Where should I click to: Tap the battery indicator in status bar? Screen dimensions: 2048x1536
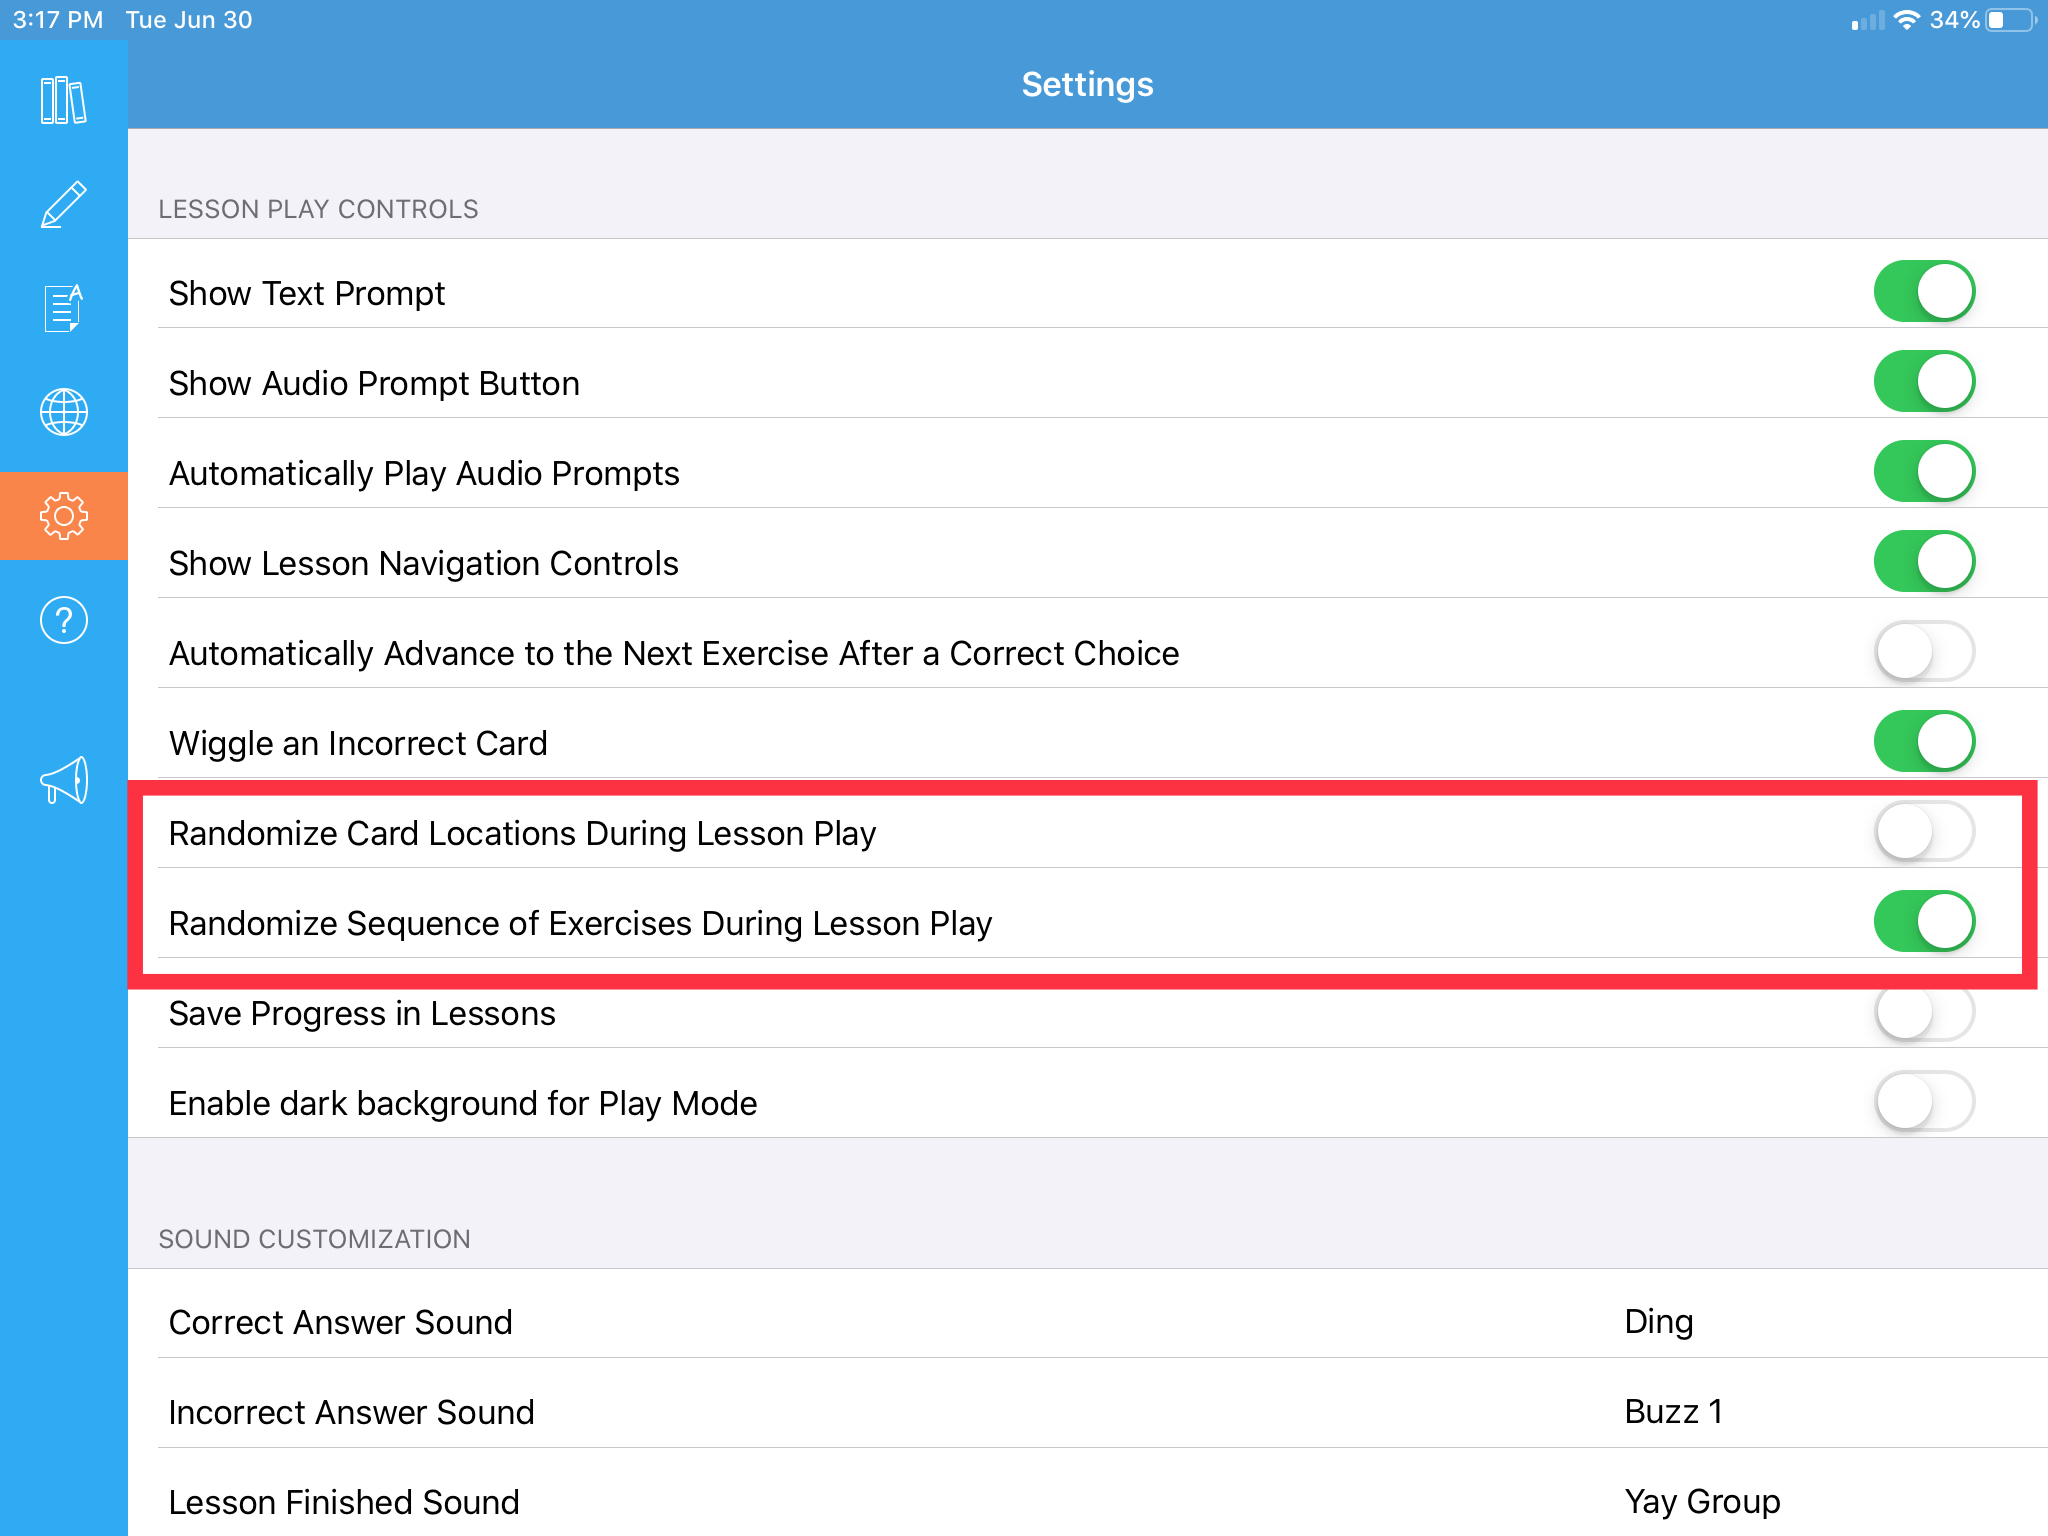pyautogui.click(x=2011, y=20)
